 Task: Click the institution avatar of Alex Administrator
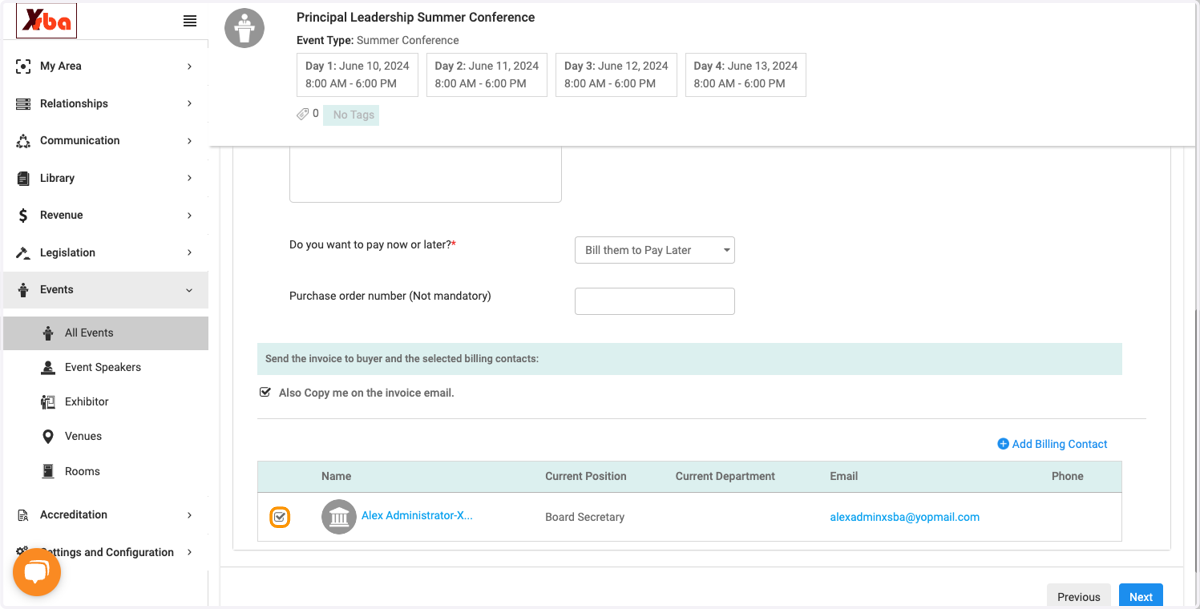[x=339, y=517]
